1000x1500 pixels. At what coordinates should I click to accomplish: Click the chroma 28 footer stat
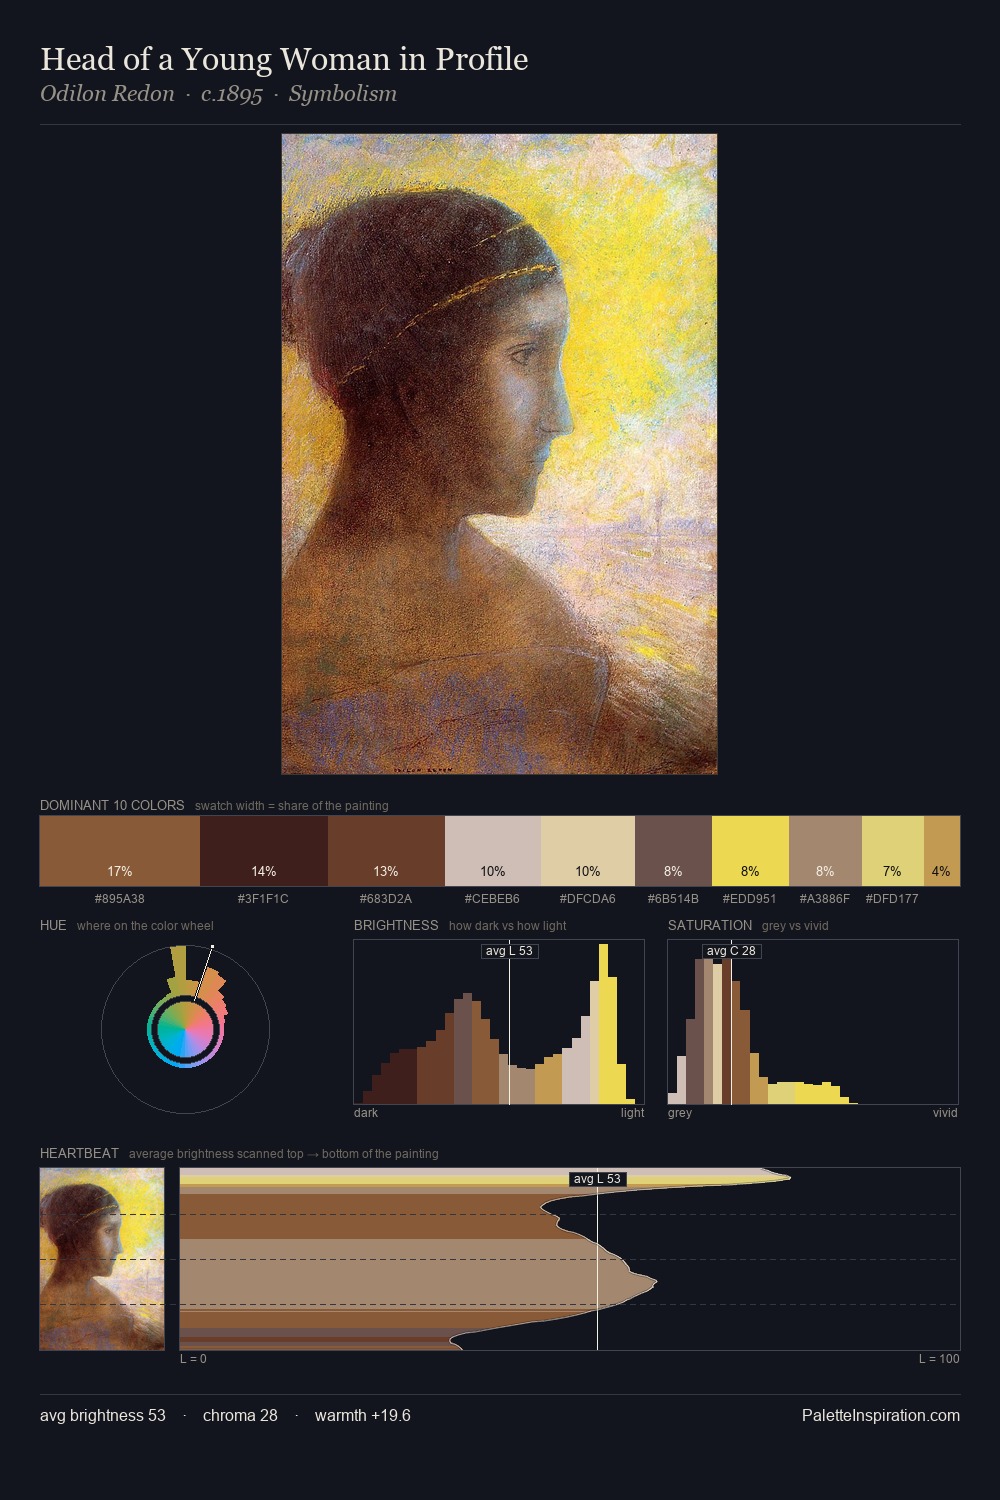coord(240,1415)
